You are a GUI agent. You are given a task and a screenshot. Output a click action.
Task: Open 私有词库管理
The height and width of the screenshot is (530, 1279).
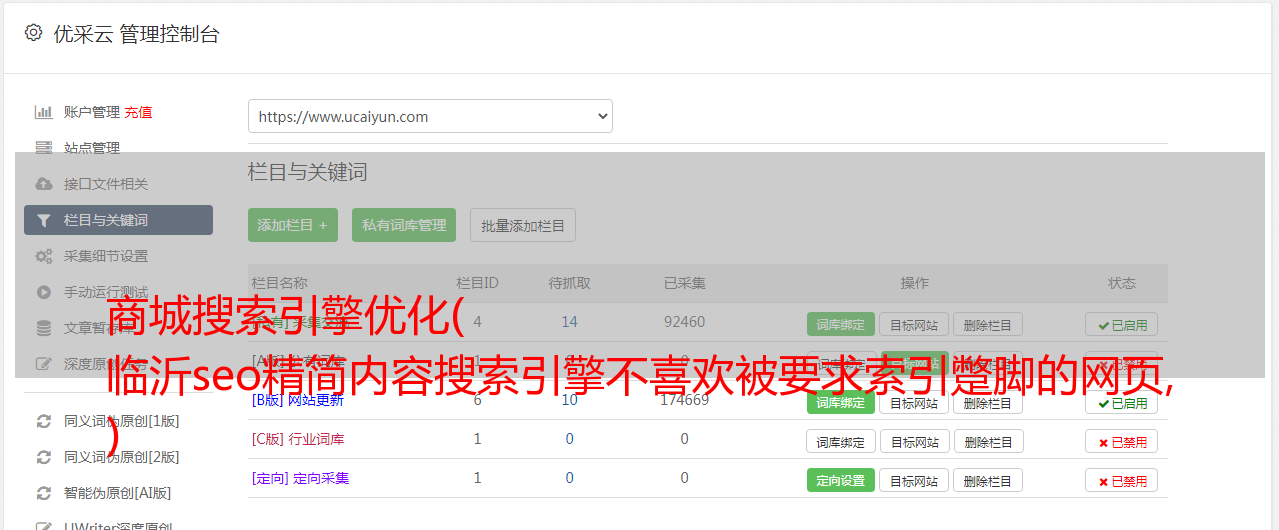[x=404, y=225]
